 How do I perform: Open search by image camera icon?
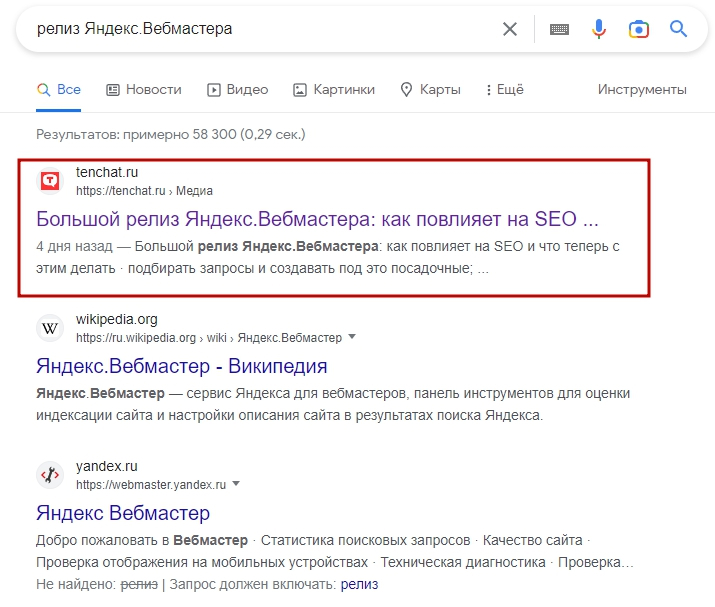639,29
